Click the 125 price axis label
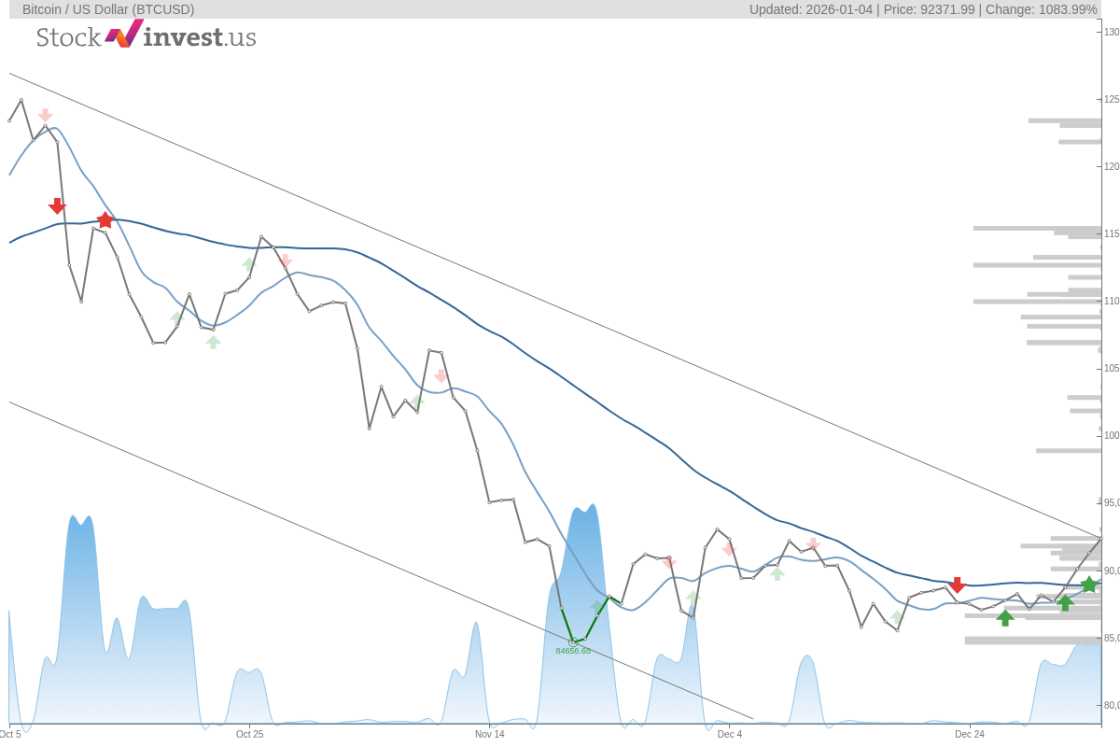Screen dimensions: 1120x747 pyautogui.click(x=1111, y=99)
